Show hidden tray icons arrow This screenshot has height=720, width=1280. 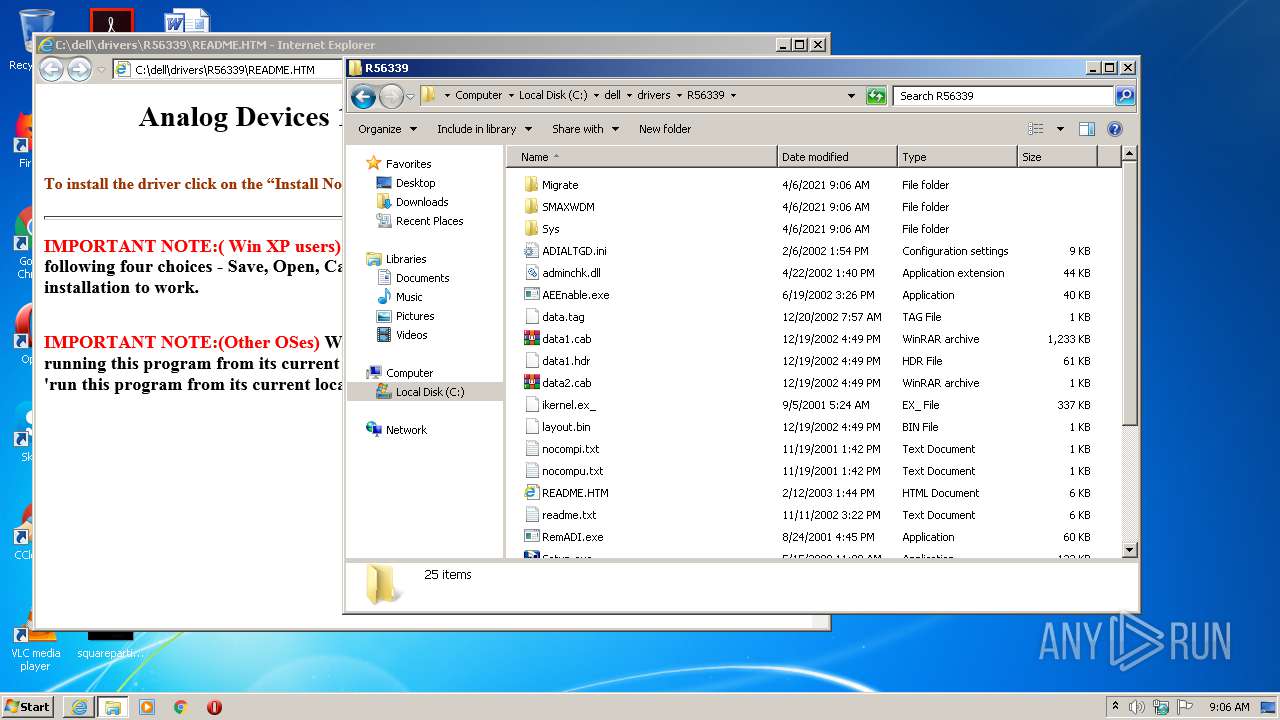(x=1115, y=707)
